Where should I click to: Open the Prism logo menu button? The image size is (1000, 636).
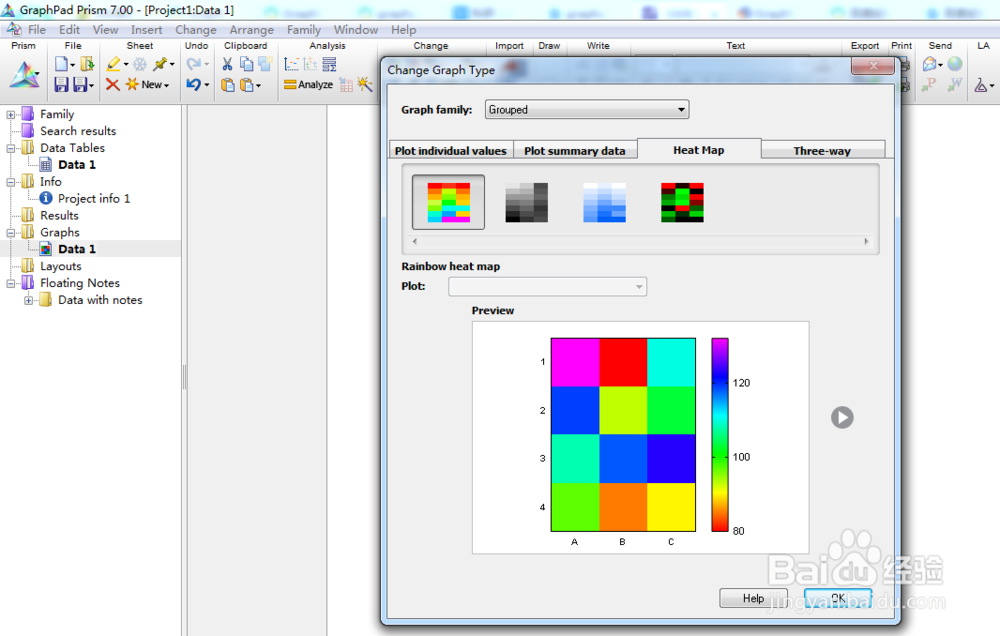(x=24, y=75)
